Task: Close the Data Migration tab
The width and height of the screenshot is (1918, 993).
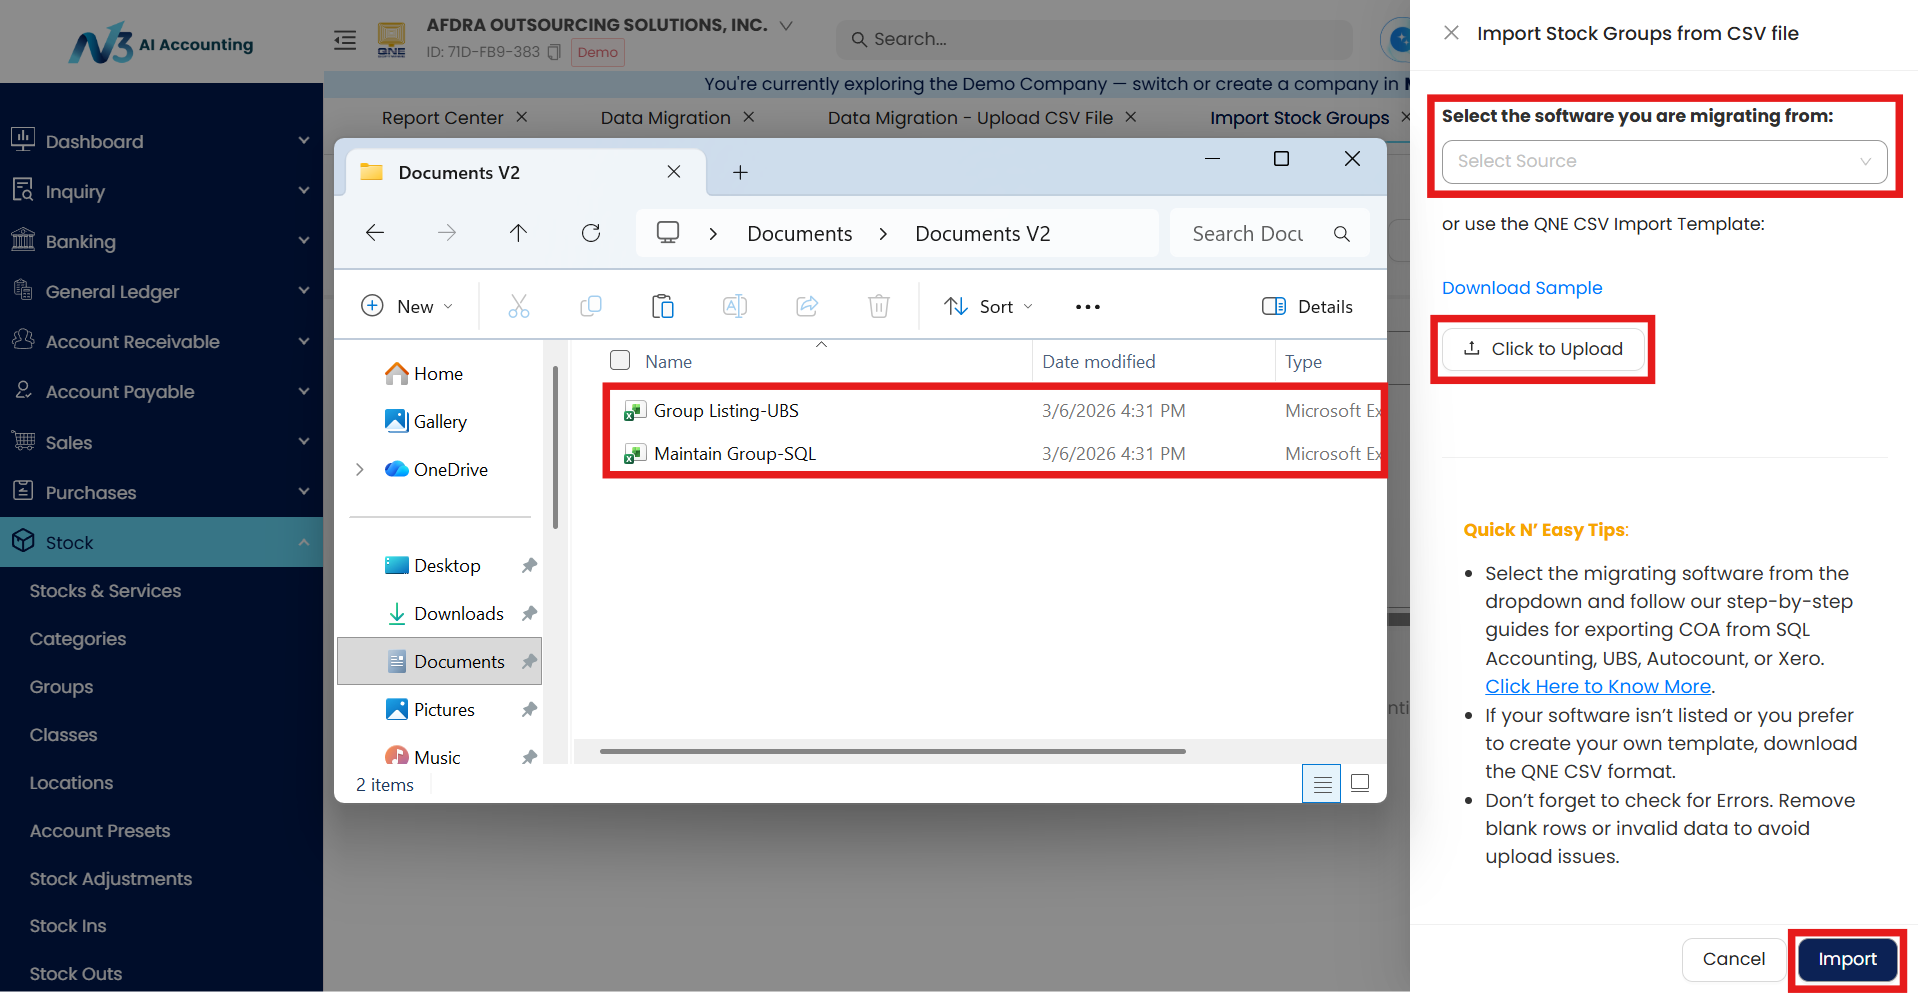Action: pos(749,117)
